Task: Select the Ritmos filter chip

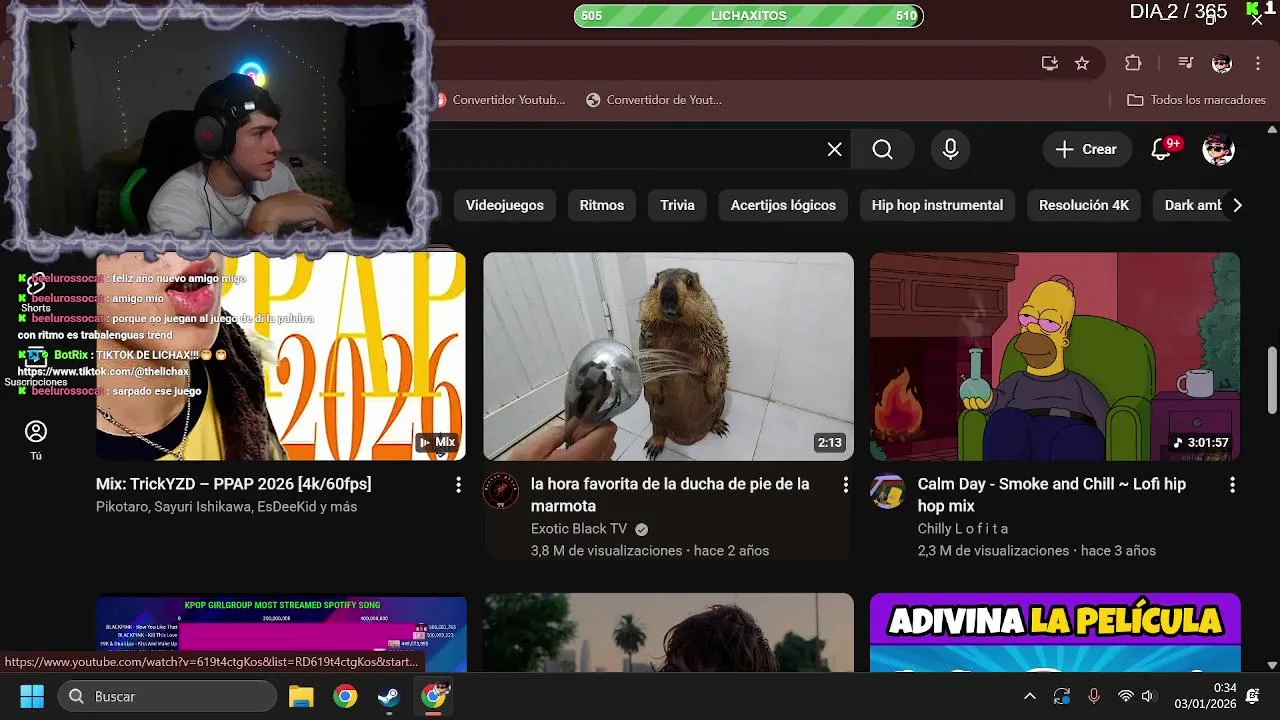Action: (x=602, y=205)
